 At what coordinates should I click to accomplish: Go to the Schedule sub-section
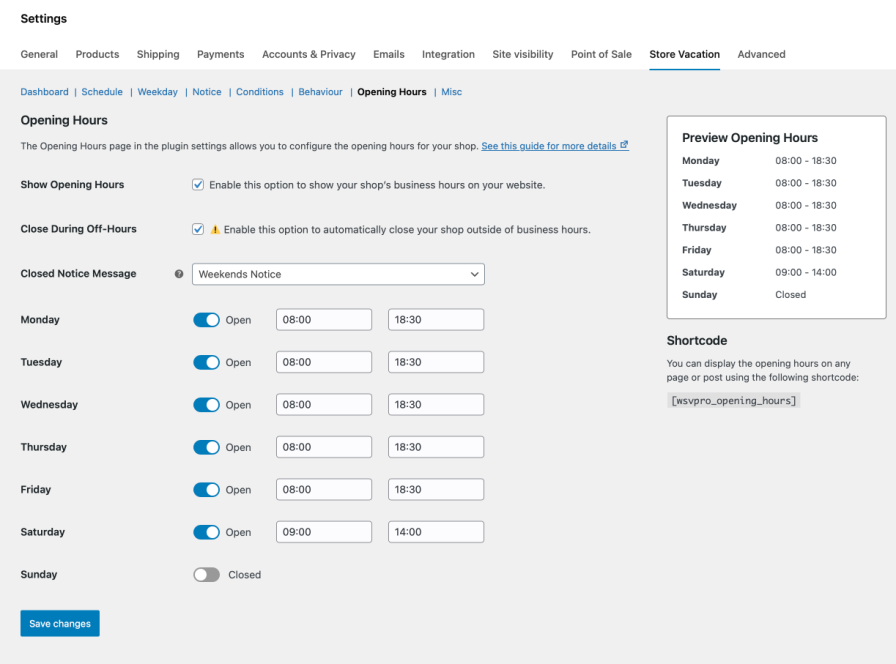tap(102, 92)
